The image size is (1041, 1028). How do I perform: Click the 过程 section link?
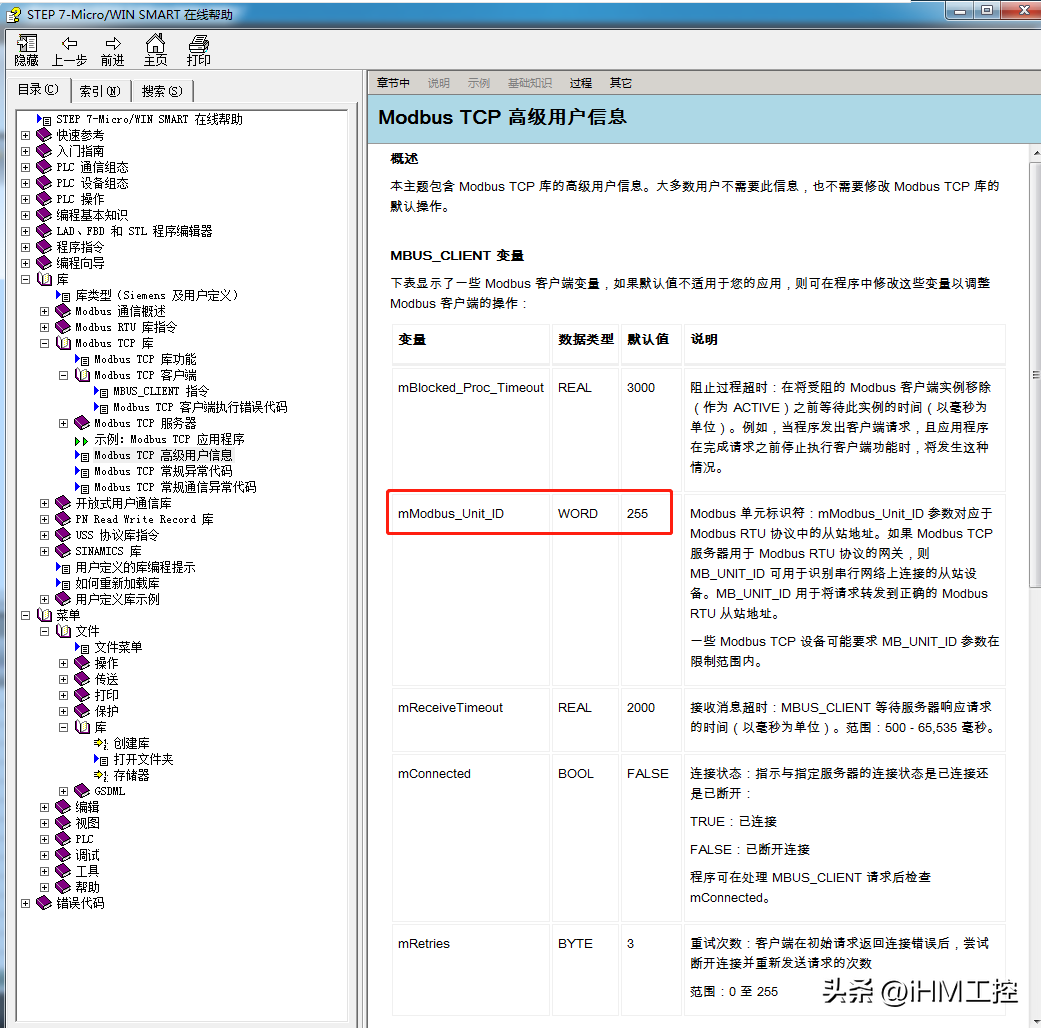click(581, 83)
